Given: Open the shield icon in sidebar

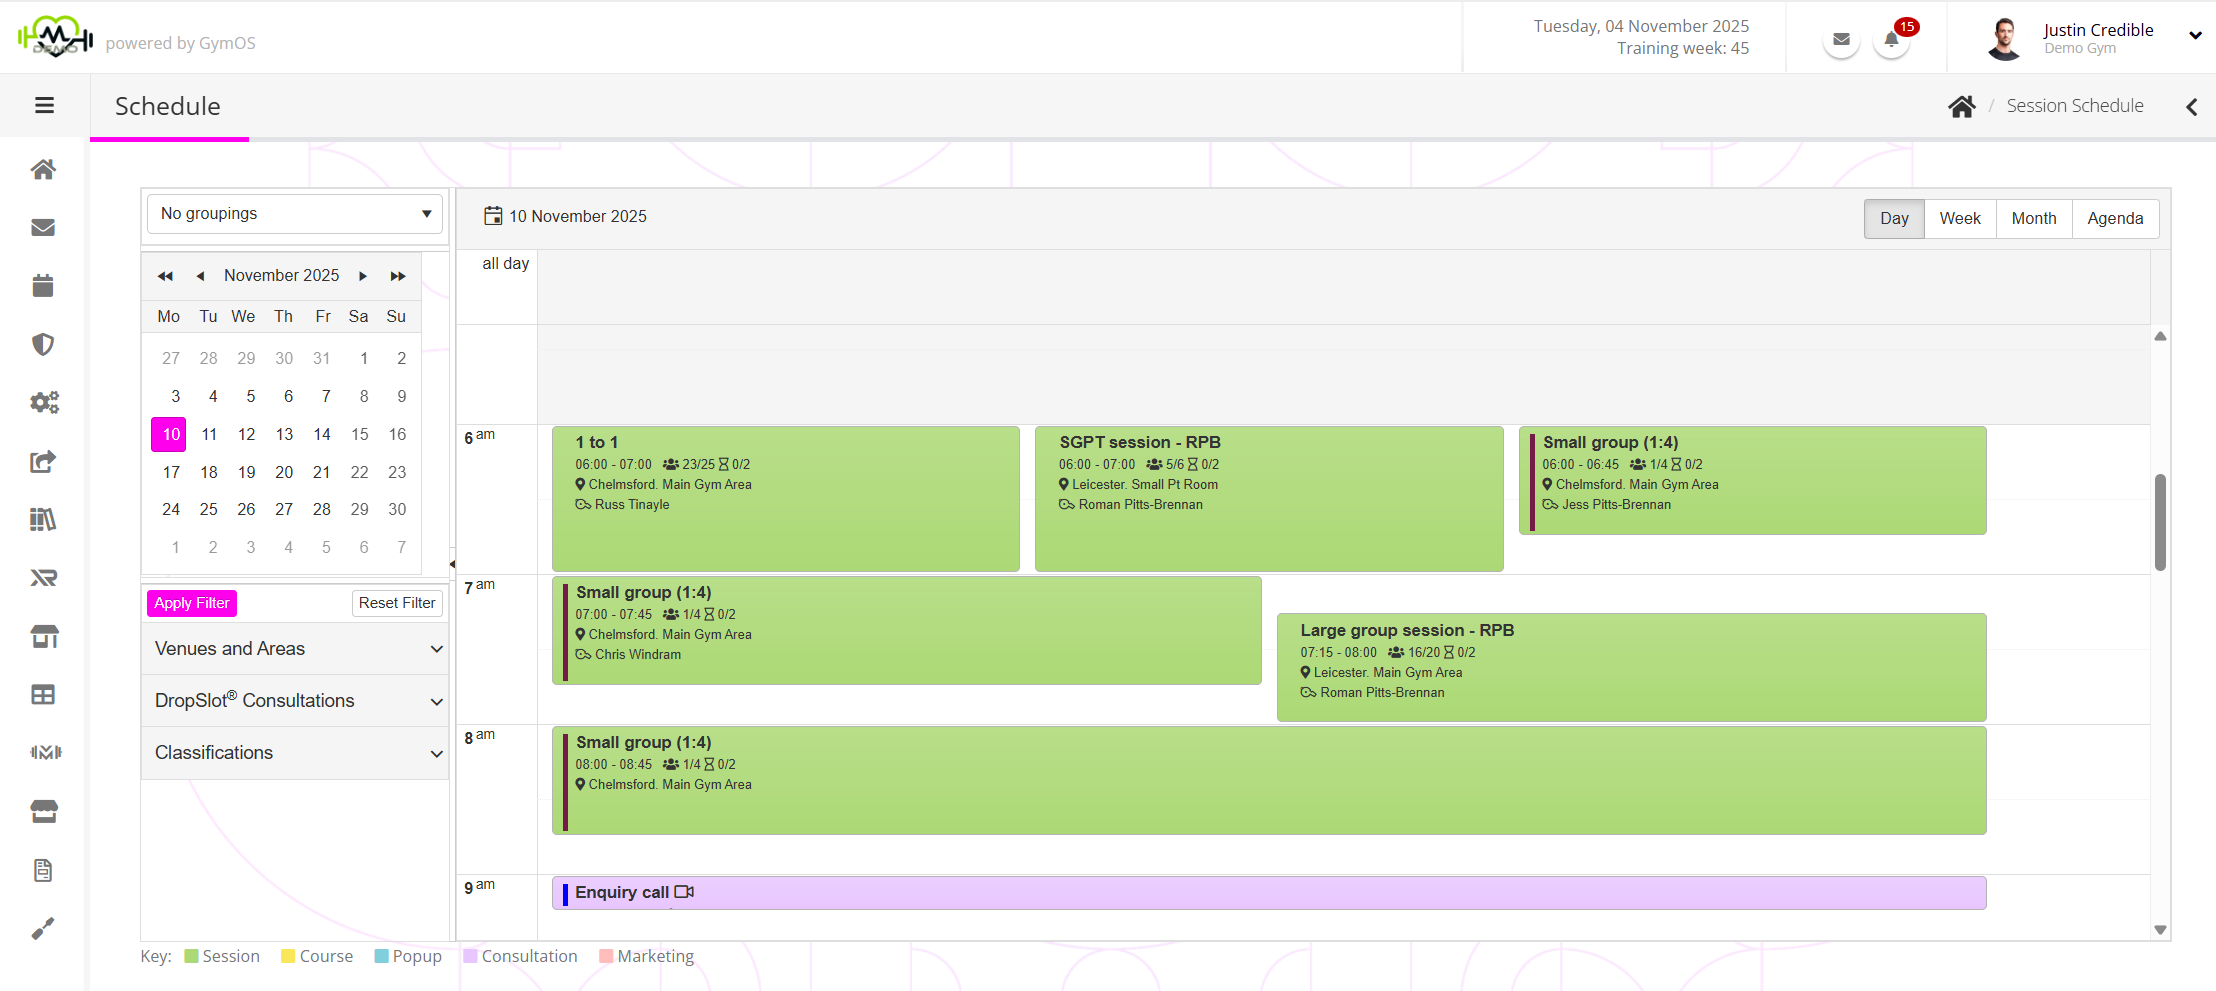Looking at the screenshot, I should click(x=43, y=345).
